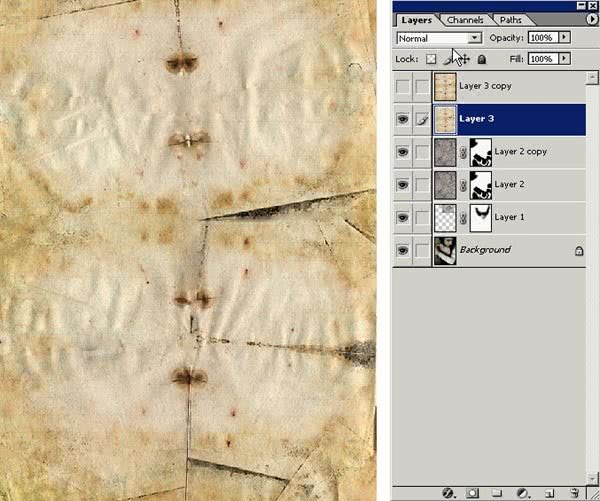Open the Fill slider arrow
This screenshot has height=501, width=600.
tap(565, 60)
